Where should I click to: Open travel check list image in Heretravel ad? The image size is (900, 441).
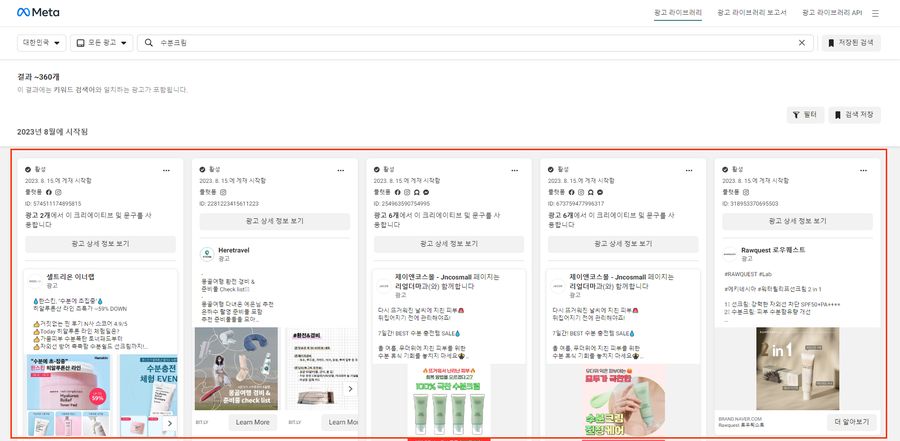(236, 369)
